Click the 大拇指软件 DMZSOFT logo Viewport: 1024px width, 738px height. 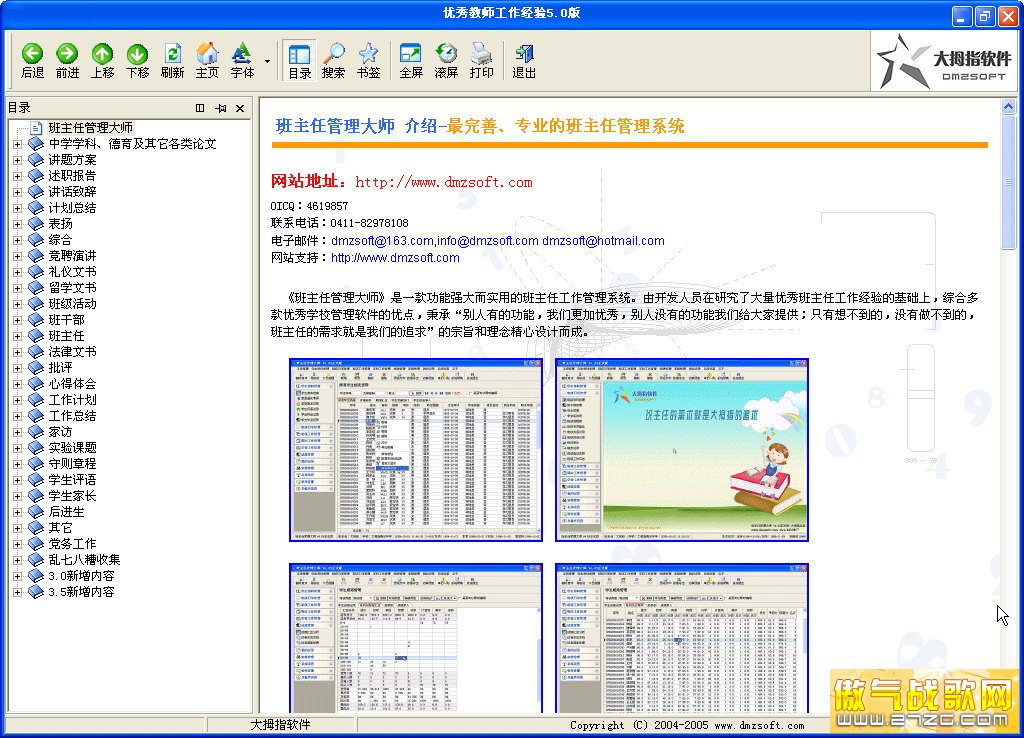pyautogui.click(x=943, y=62)
